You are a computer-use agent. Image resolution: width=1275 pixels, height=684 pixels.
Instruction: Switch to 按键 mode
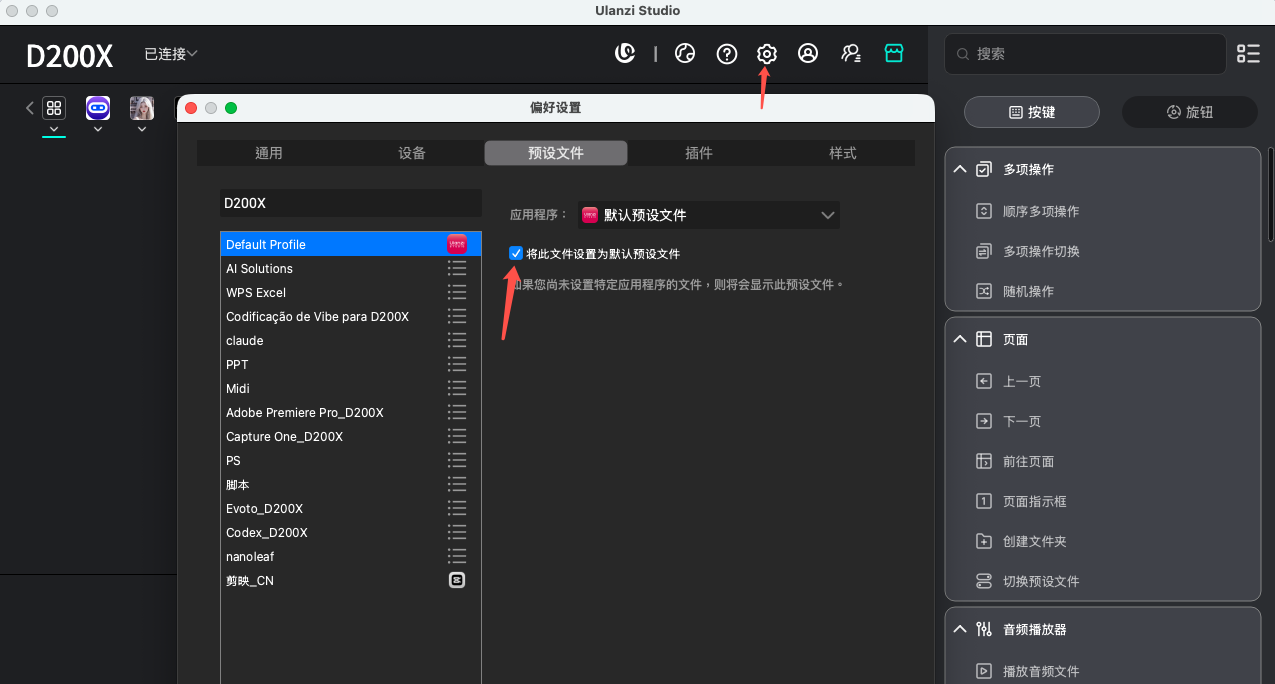coord(1032,112)
